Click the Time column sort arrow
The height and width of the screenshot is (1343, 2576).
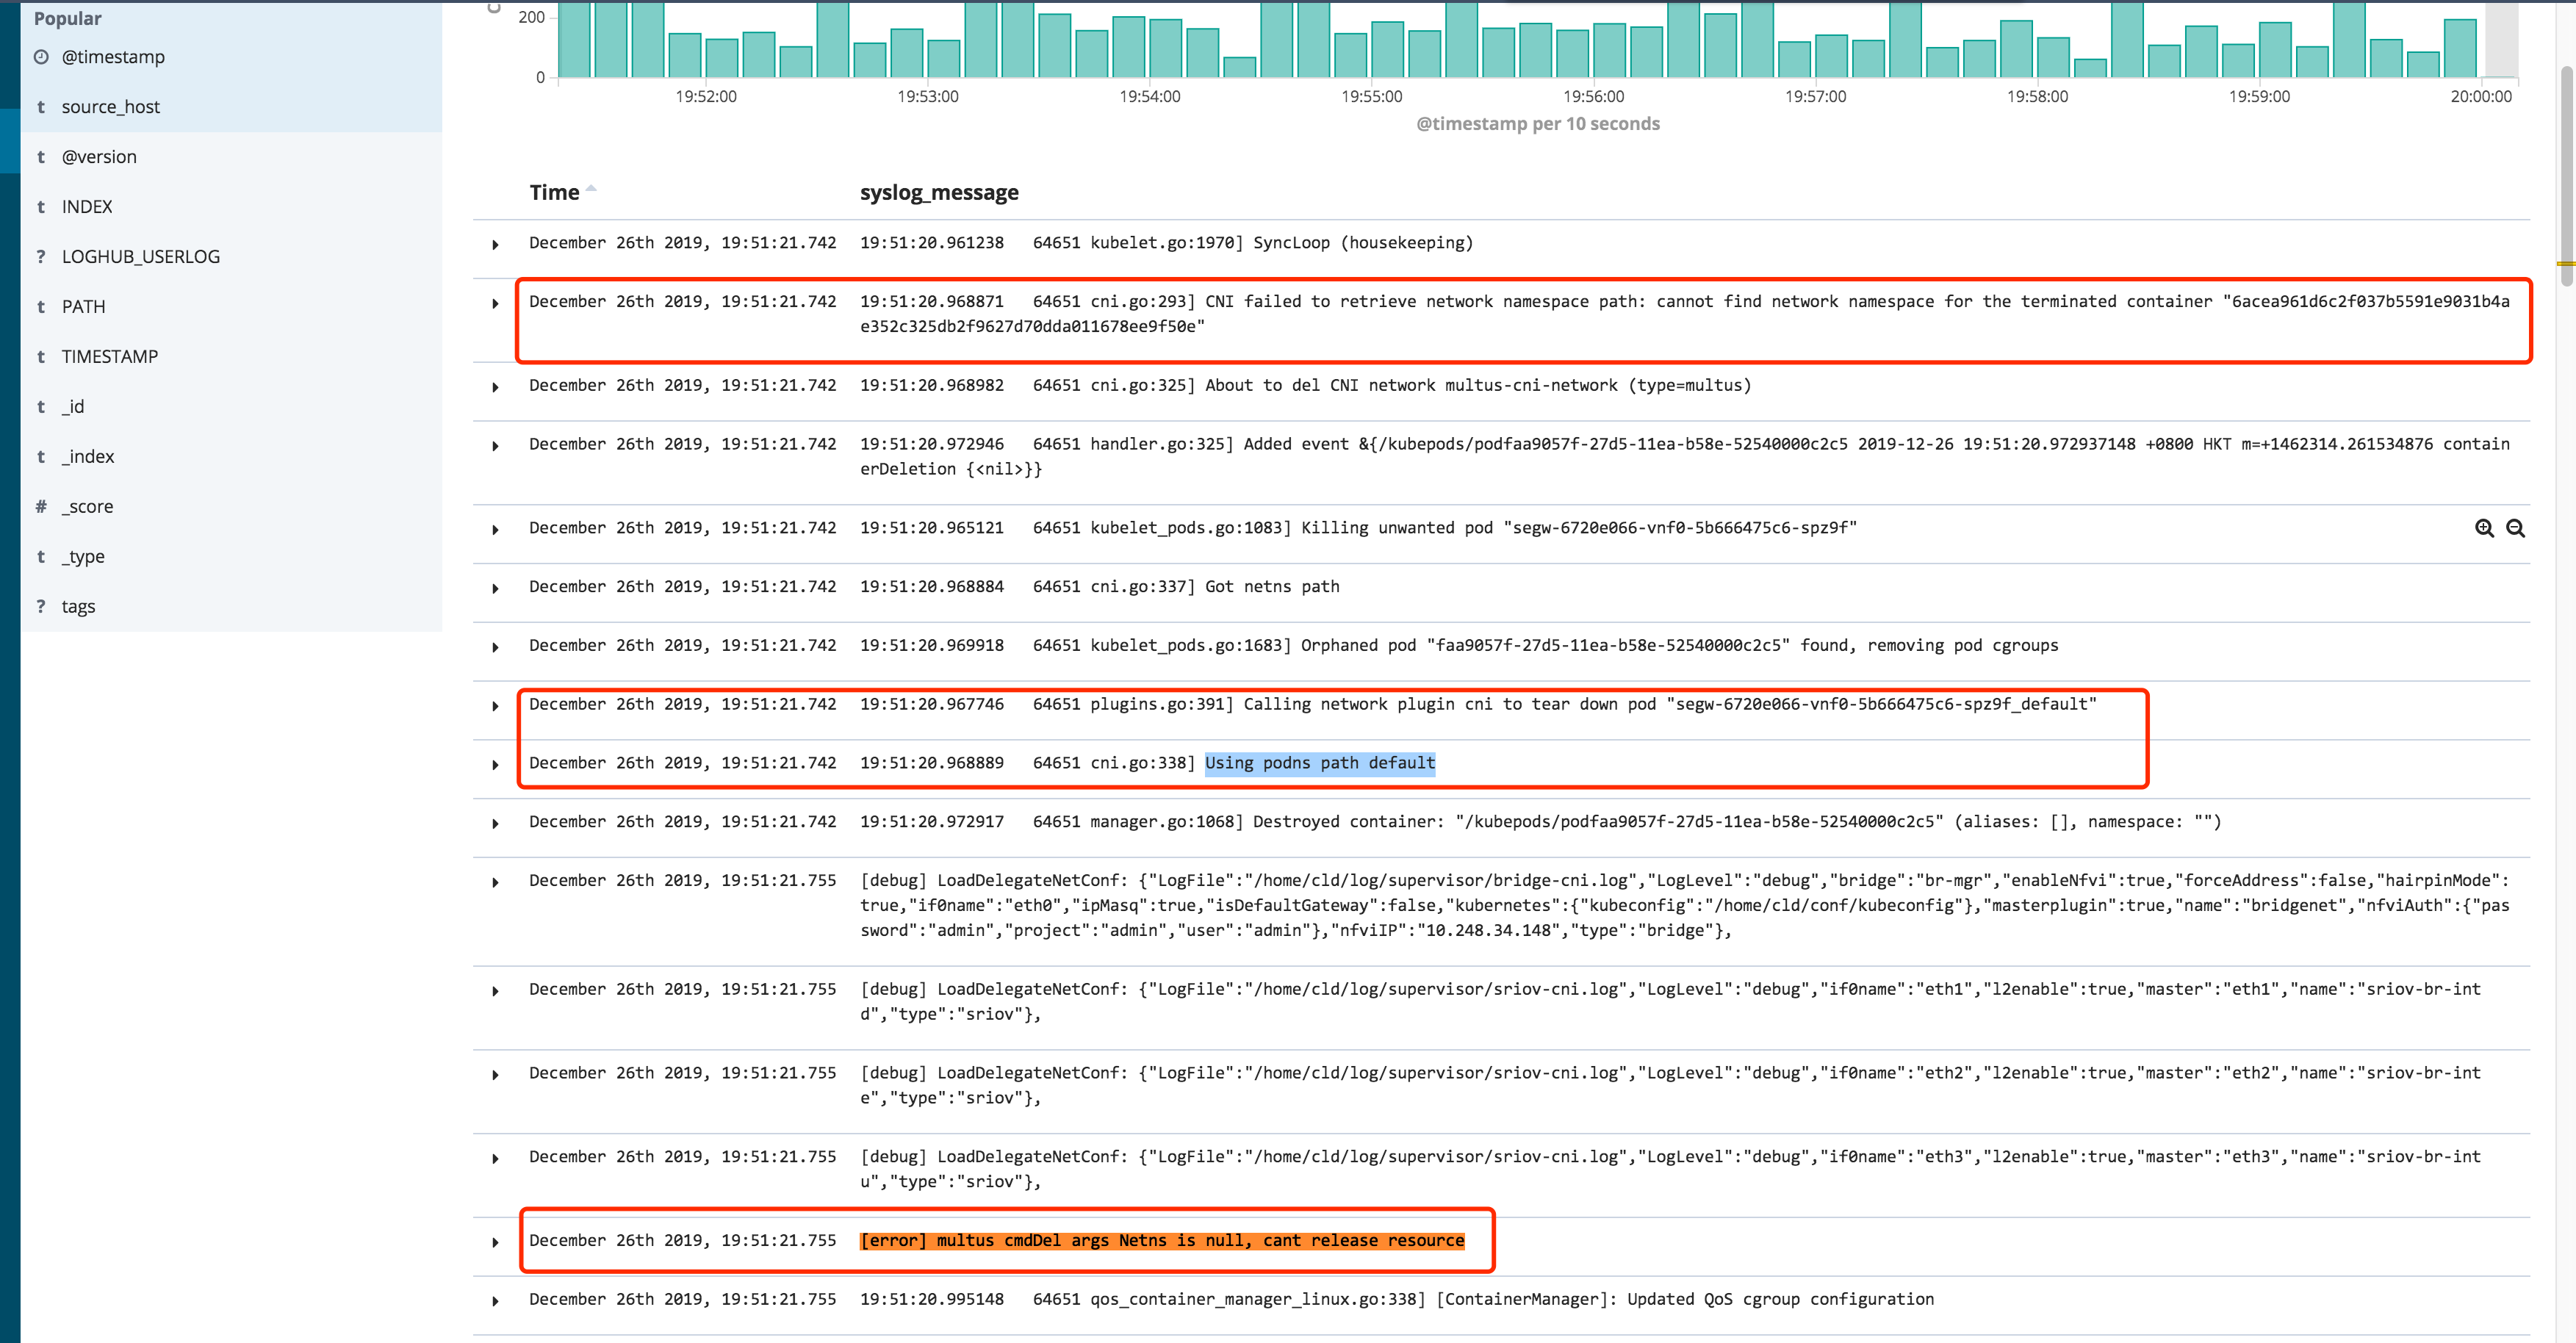(594, 187)
